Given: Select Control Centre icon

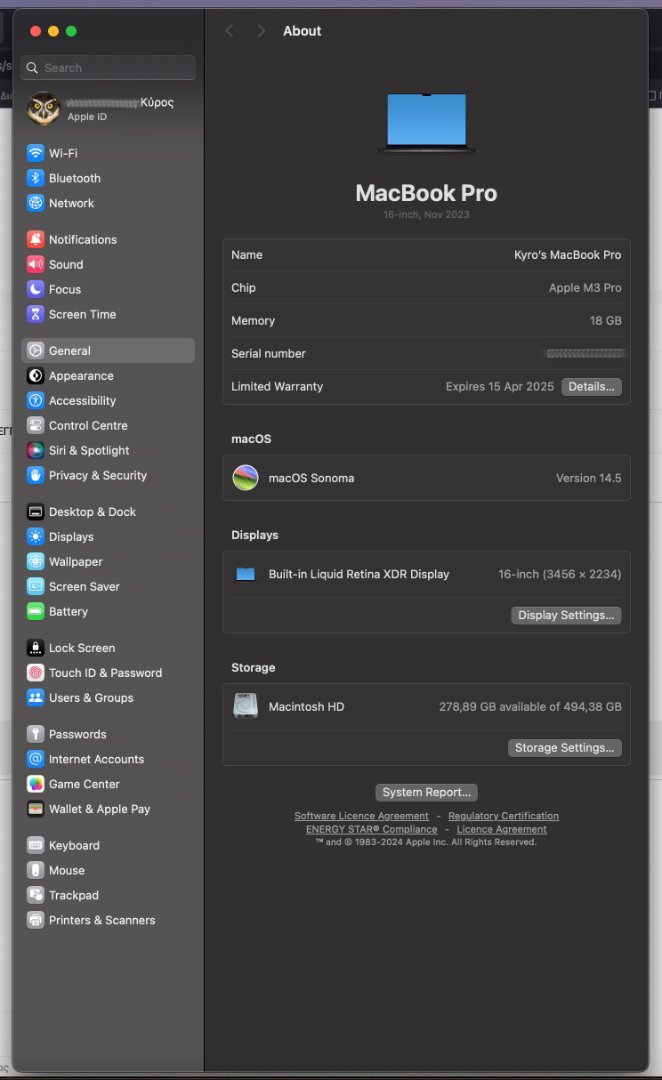Looking at the screenshot, I should click(35, 425).
